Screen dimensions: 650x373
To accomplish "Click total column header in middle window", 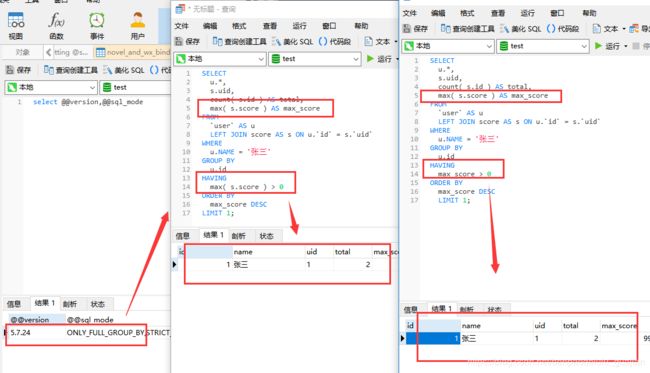I will tap(352, 252).
